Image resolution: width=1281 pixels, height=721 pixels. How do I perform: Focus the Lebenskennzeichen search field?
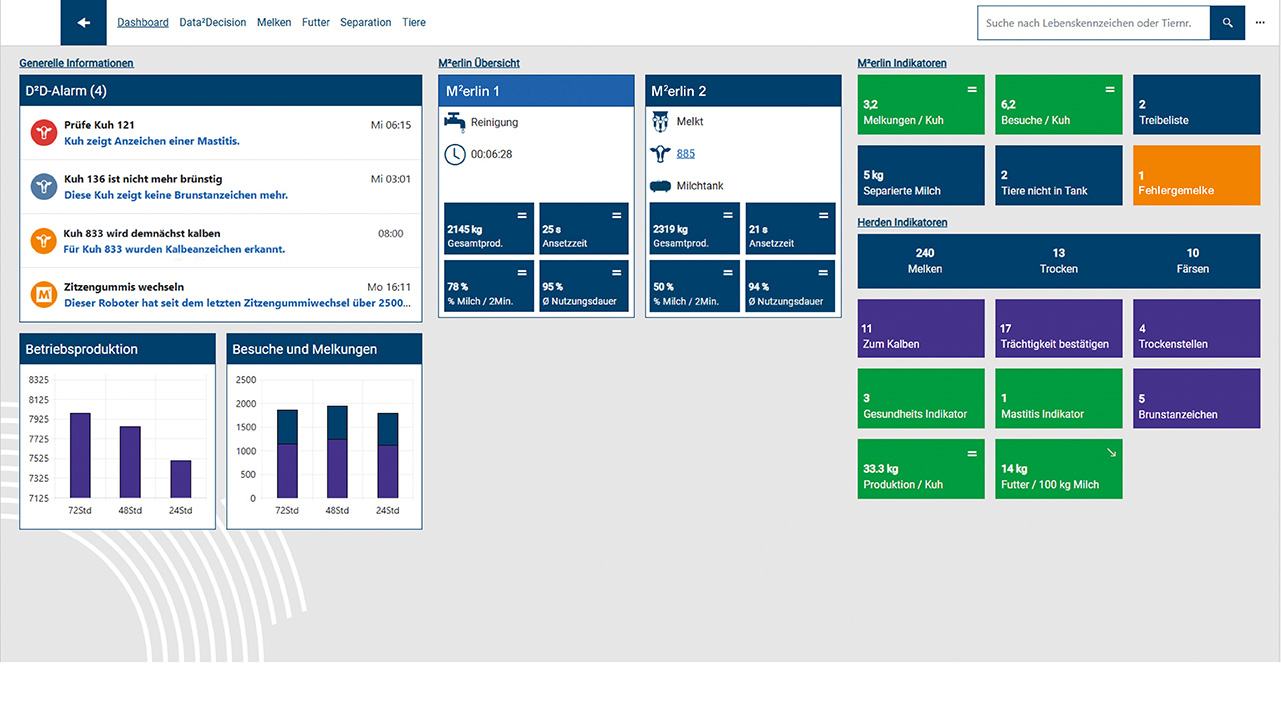1093,23
